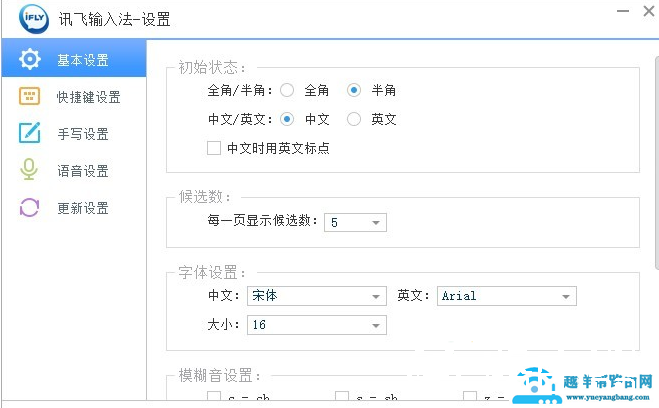Select the 半角 radio button
659x408 pixels.
pos(354,90)
